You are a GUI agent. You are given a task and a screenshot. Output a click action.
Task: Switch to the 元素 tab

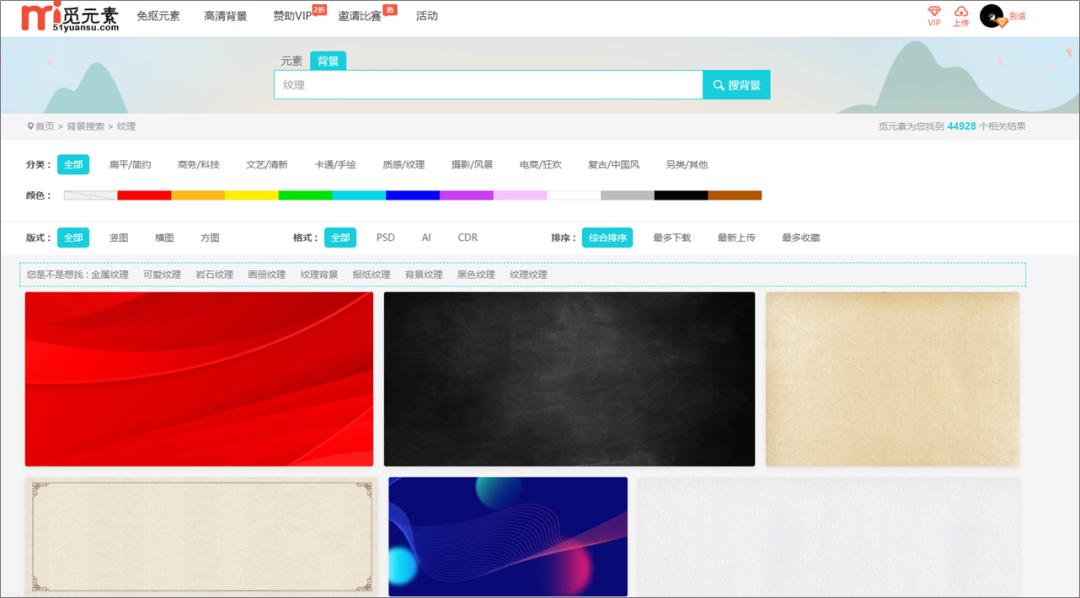click(292, 60)
